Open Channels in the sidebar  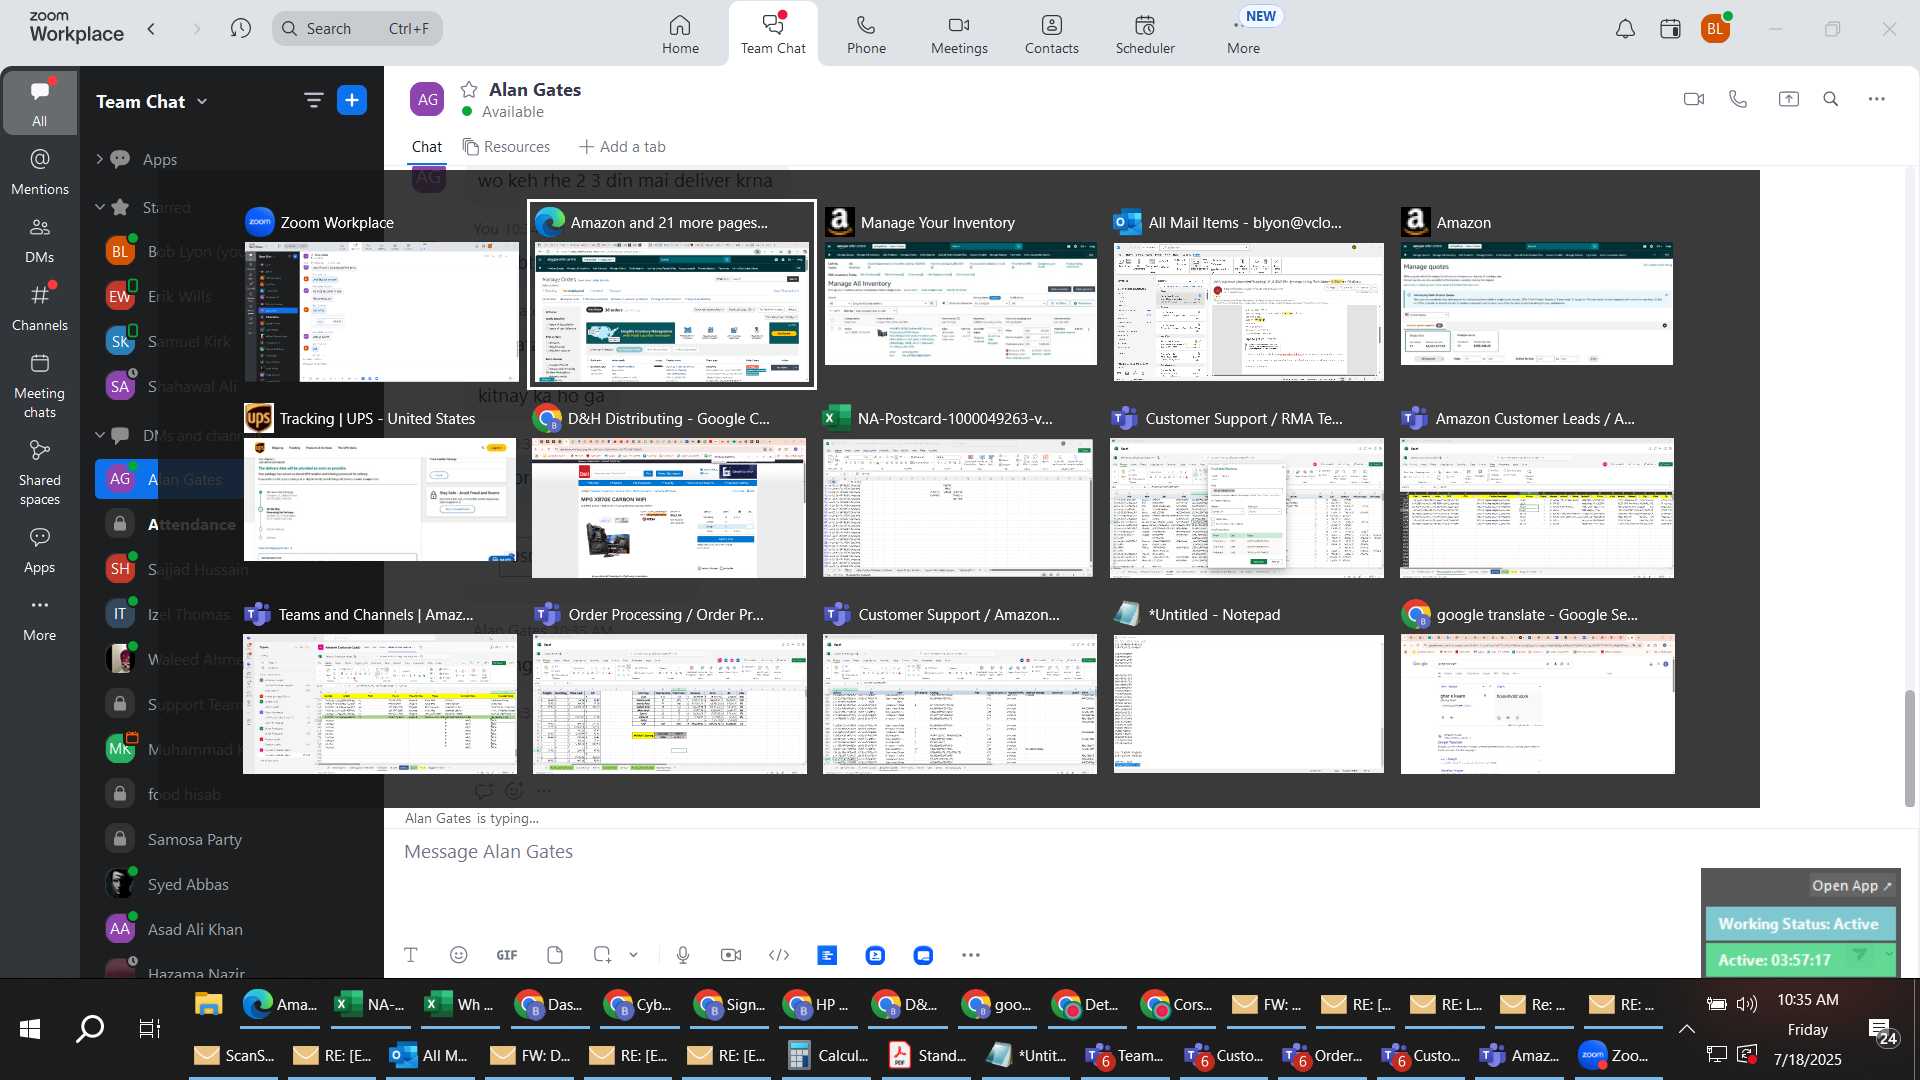tap(40, 308)
